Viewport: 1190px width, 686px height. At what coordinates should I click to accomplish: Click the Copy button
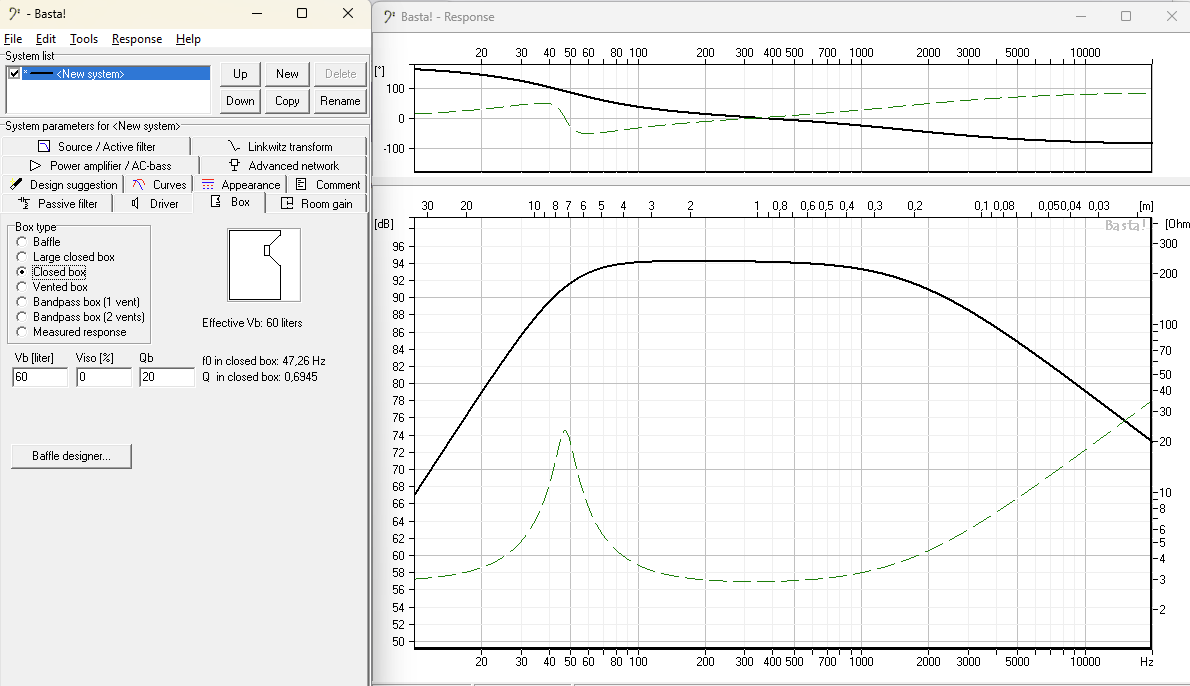click(x=287, y=101)
